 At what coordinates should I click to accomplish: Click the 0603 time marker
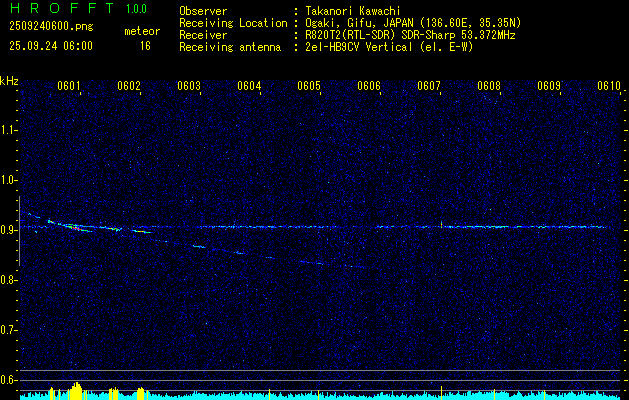coord(189,86)
